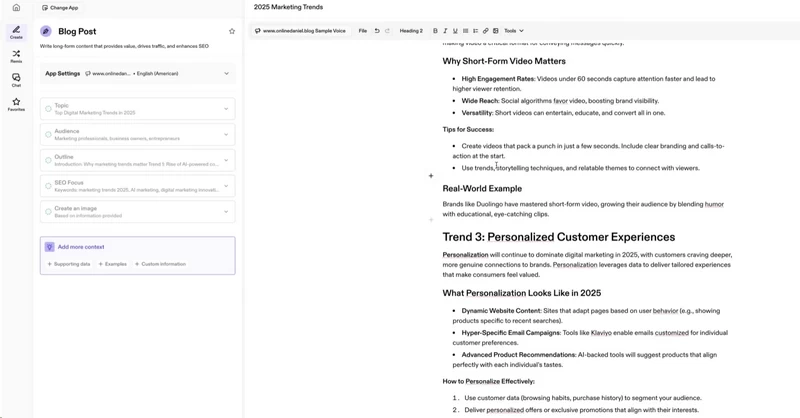800x418 pixels.
Task: Add Supporting data context
Action: (69, 264)
